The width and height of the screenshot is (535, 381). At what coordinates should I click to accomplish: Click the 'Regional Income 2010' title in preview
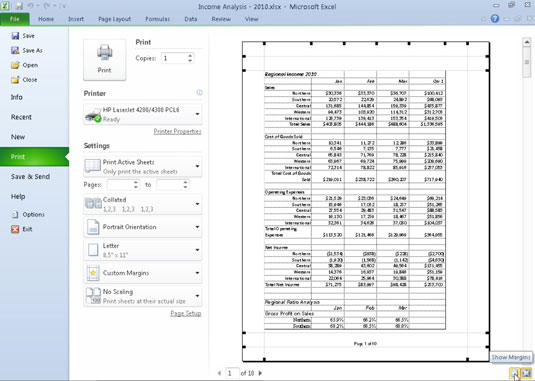click(x=291, y=74)
